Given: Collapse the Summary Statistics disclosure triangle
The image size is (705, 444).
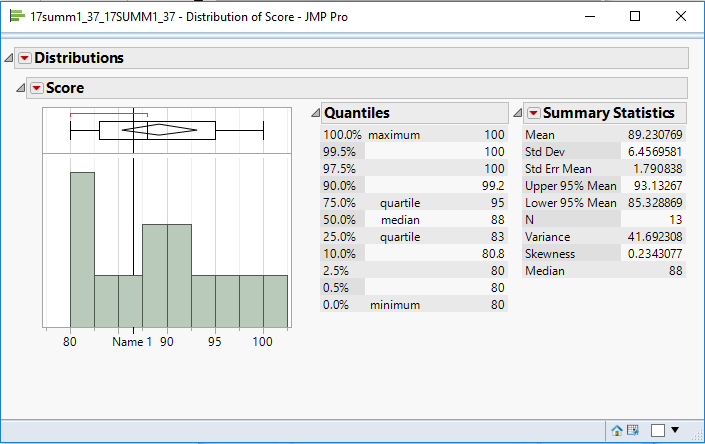Looking at the screenshot, I should click(x=517, y=113).
